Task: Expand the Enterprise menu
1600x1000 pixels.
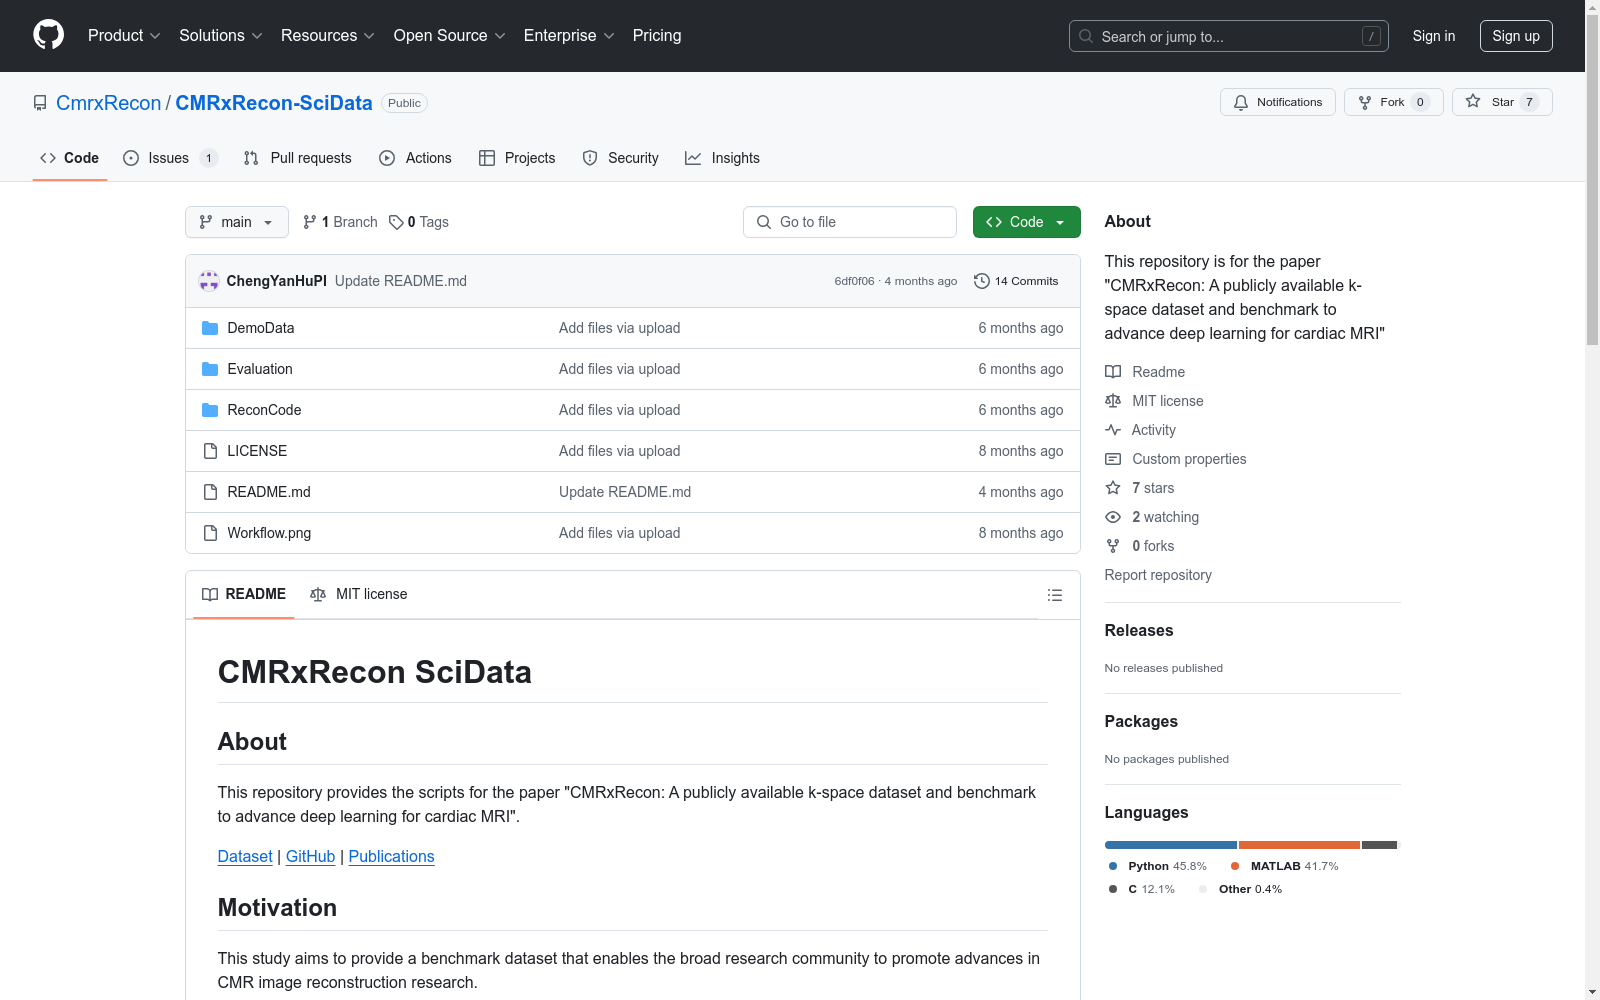Action: coord(569,35)
